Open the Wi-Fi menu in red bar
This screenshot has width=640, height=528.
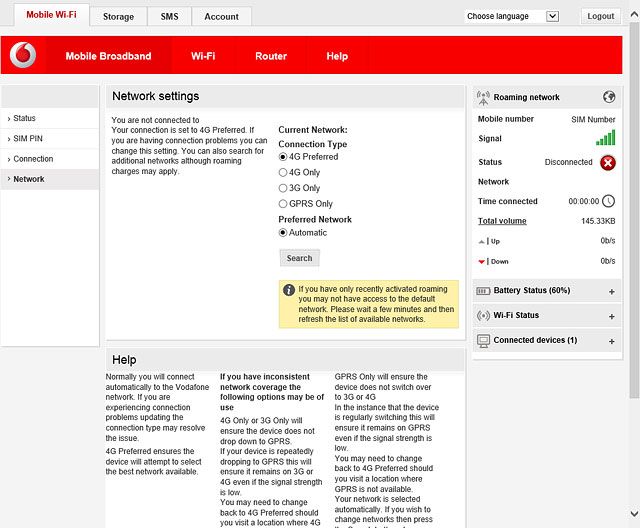pos(203,56)
